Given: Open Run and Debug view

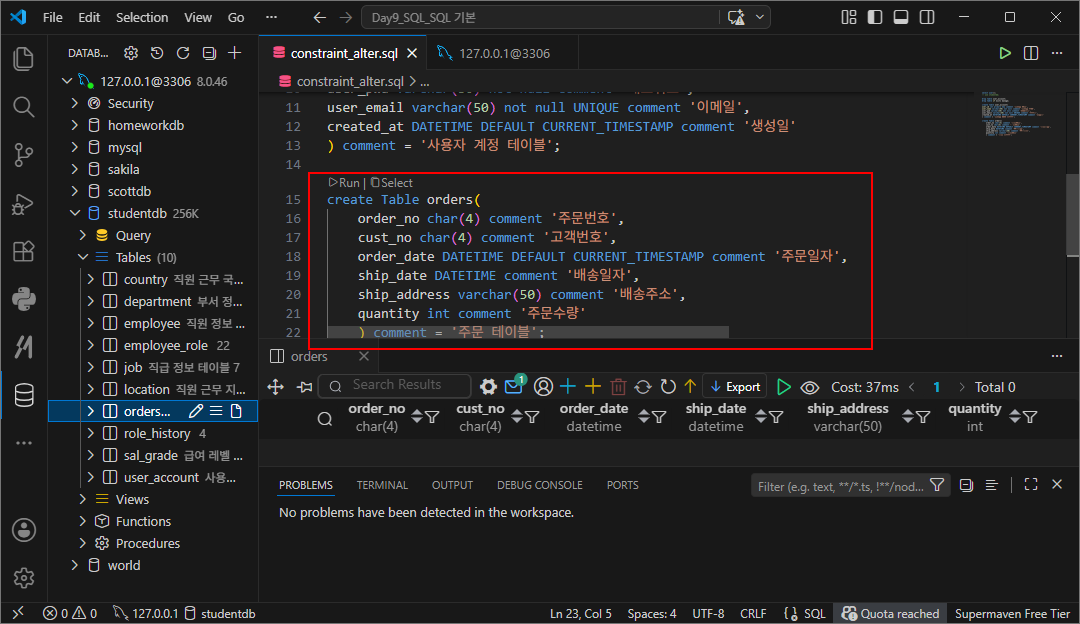Looking at the screenshot, I should [x=23, y=204].
